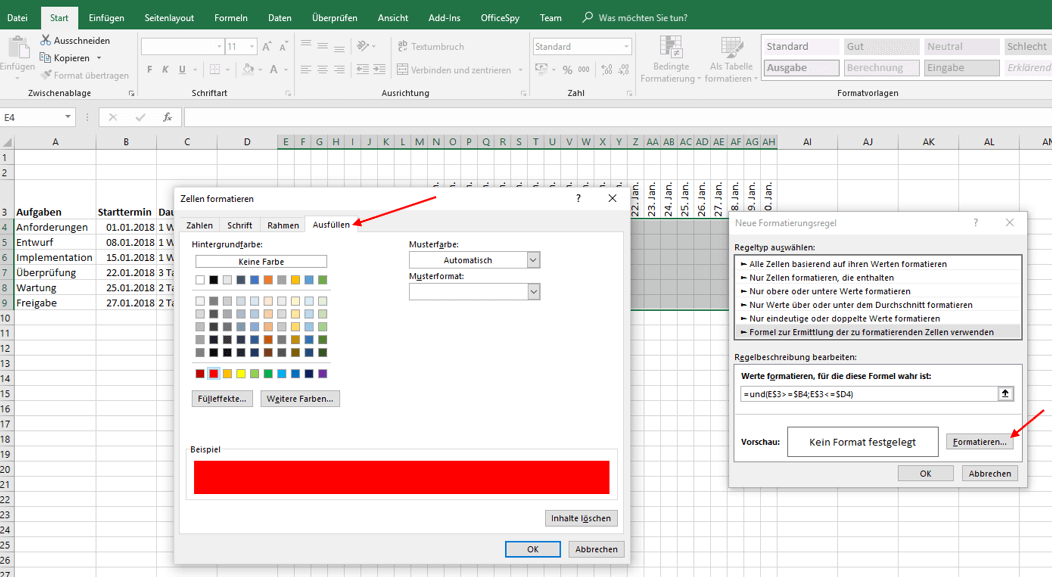This screenshot has width=1052, height=577.
Task: Click the fx insert function icon
Action: 167,117
